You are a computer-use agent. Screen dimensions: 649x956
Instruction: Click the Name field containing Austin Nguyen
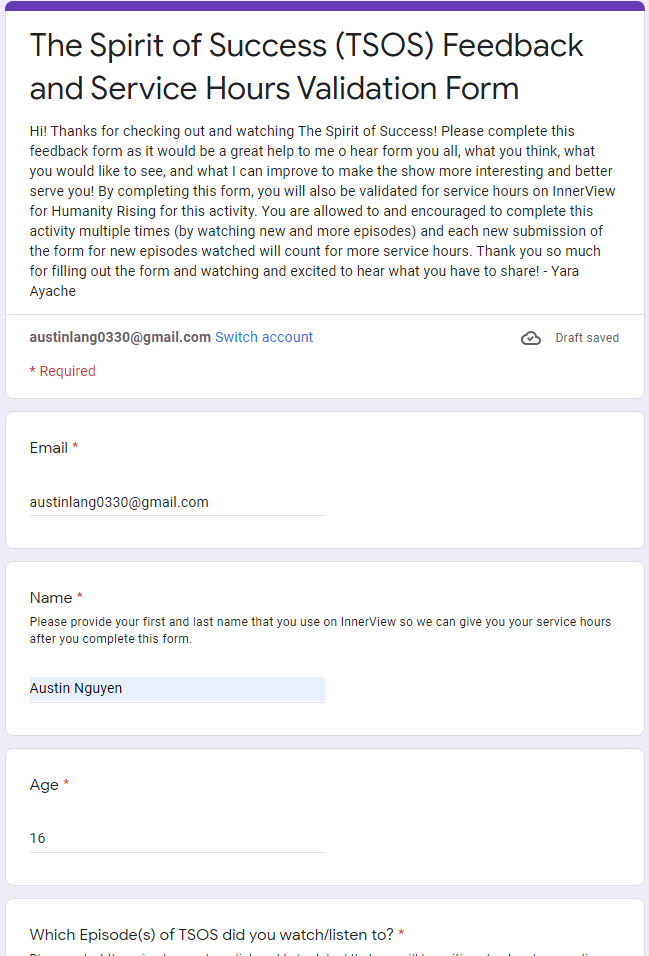[177, 688]
